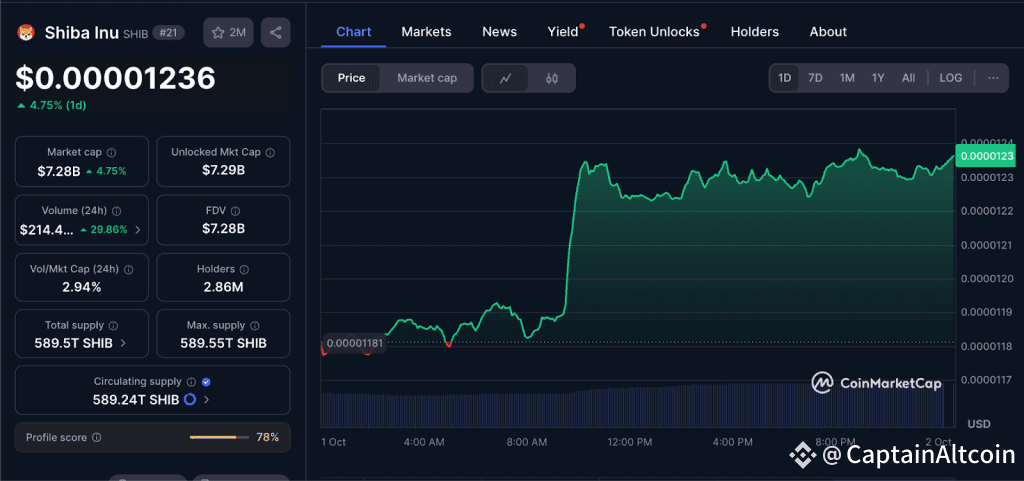
Task: Click the verified badge by Circulating supply
Action: (206, 382)
